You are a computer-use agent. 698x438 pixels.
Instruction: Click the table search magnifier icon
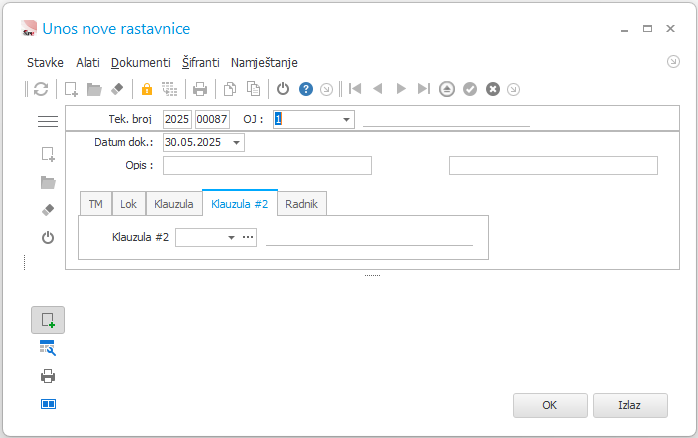click(48, 348)
